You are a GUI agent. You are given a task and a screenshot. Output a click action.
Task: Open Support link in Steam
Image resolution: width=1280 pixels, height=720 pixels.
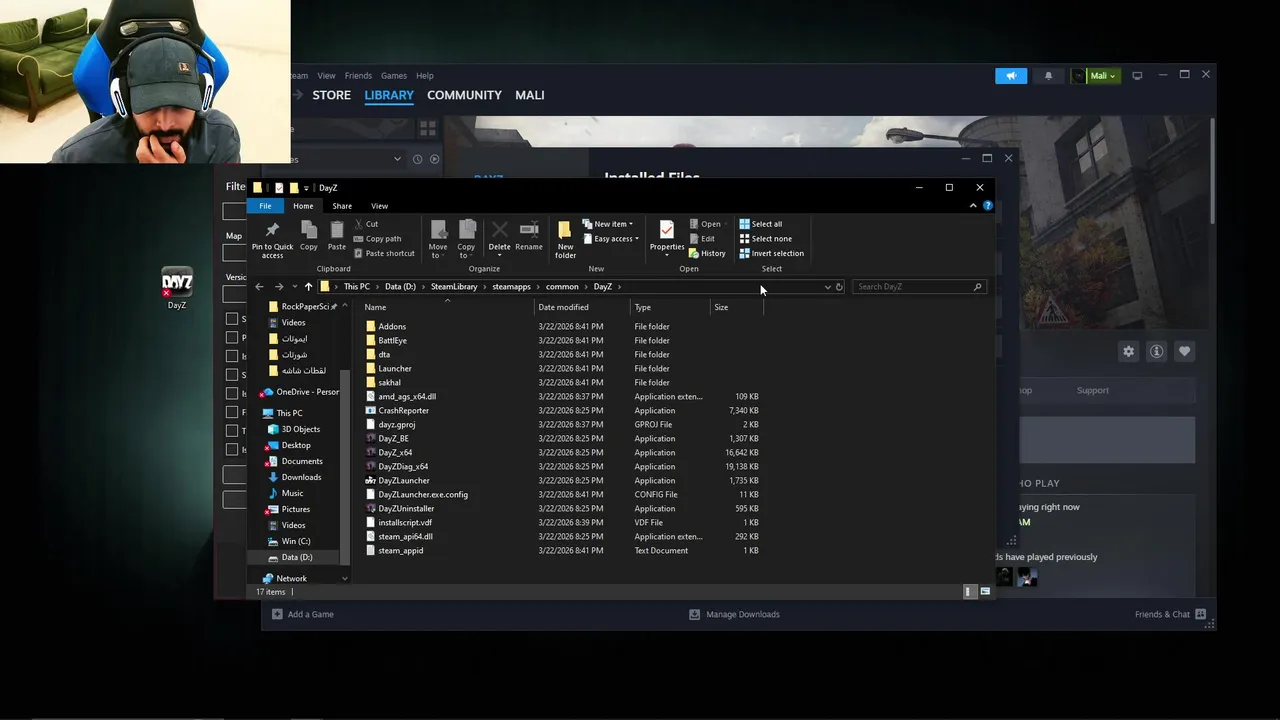pos(1093,390)
